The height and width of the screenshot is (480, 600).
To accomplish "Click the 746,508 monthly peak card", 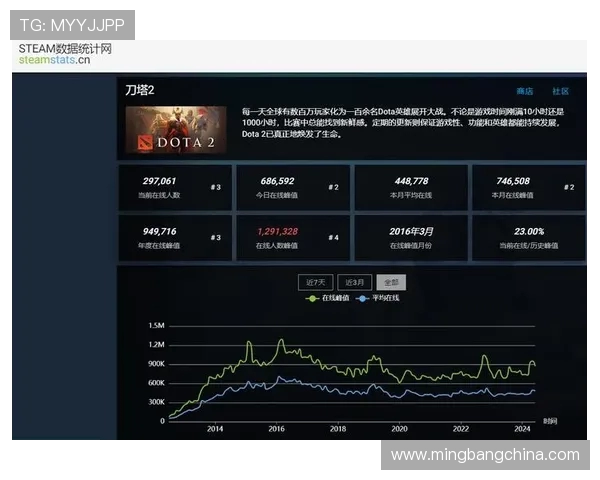I will [x=527, y=187].
